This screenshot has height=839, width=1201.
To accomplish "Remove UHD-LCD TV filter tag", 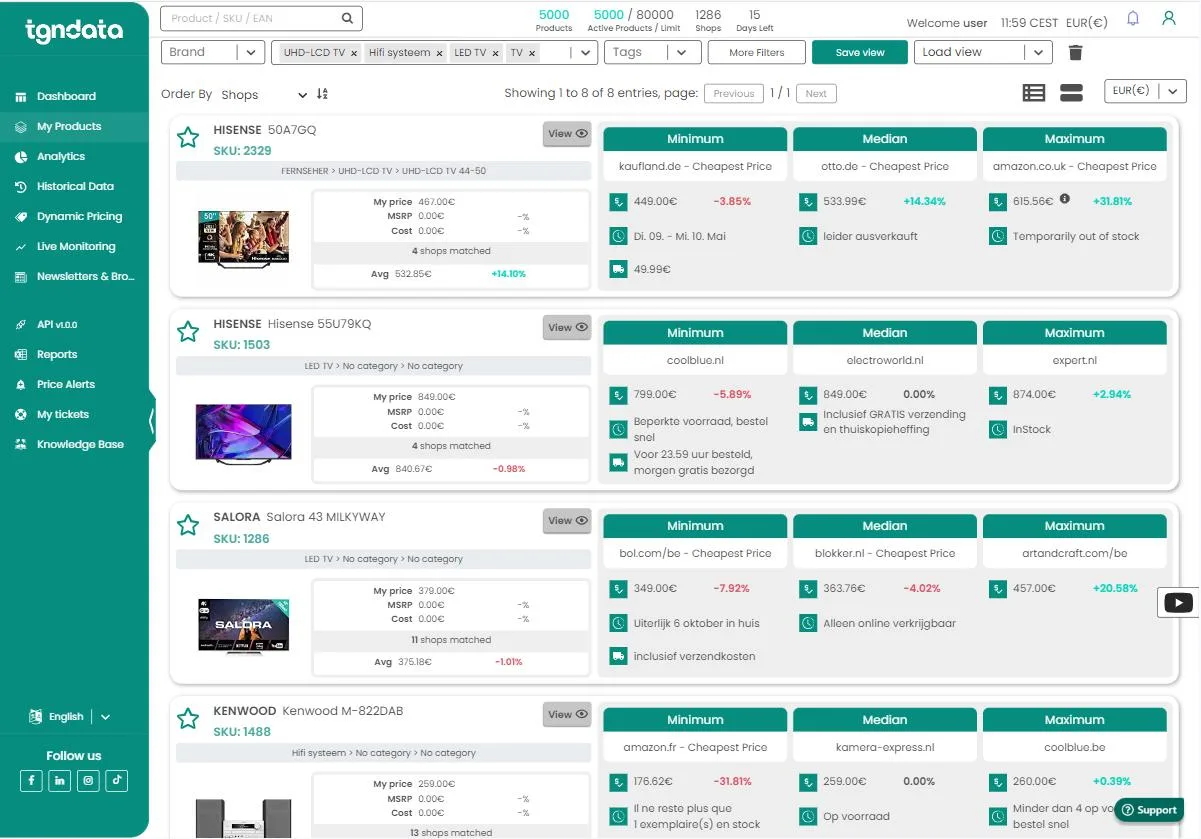I will tap(354, 53).
